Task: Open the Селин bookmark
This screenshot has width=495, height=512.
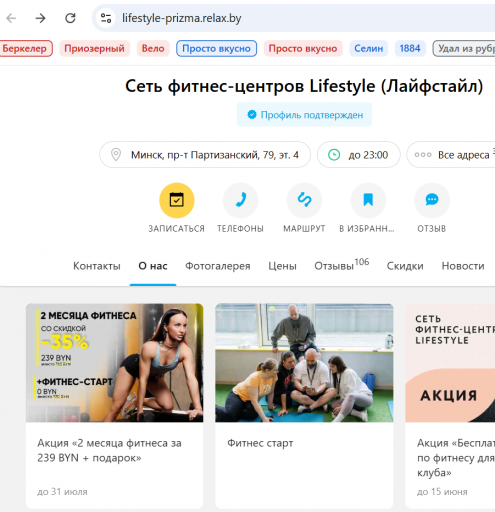Action: [x=369, y=49]
